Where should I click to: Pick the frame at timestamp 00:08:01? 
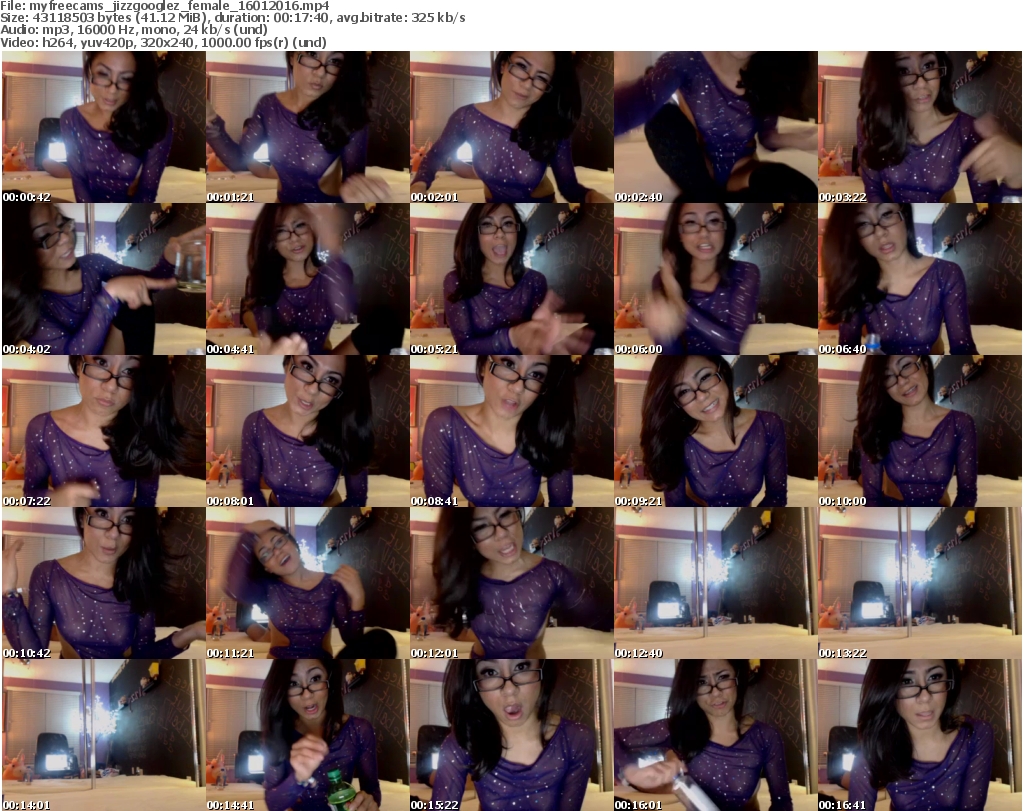[x=308, y=431]
